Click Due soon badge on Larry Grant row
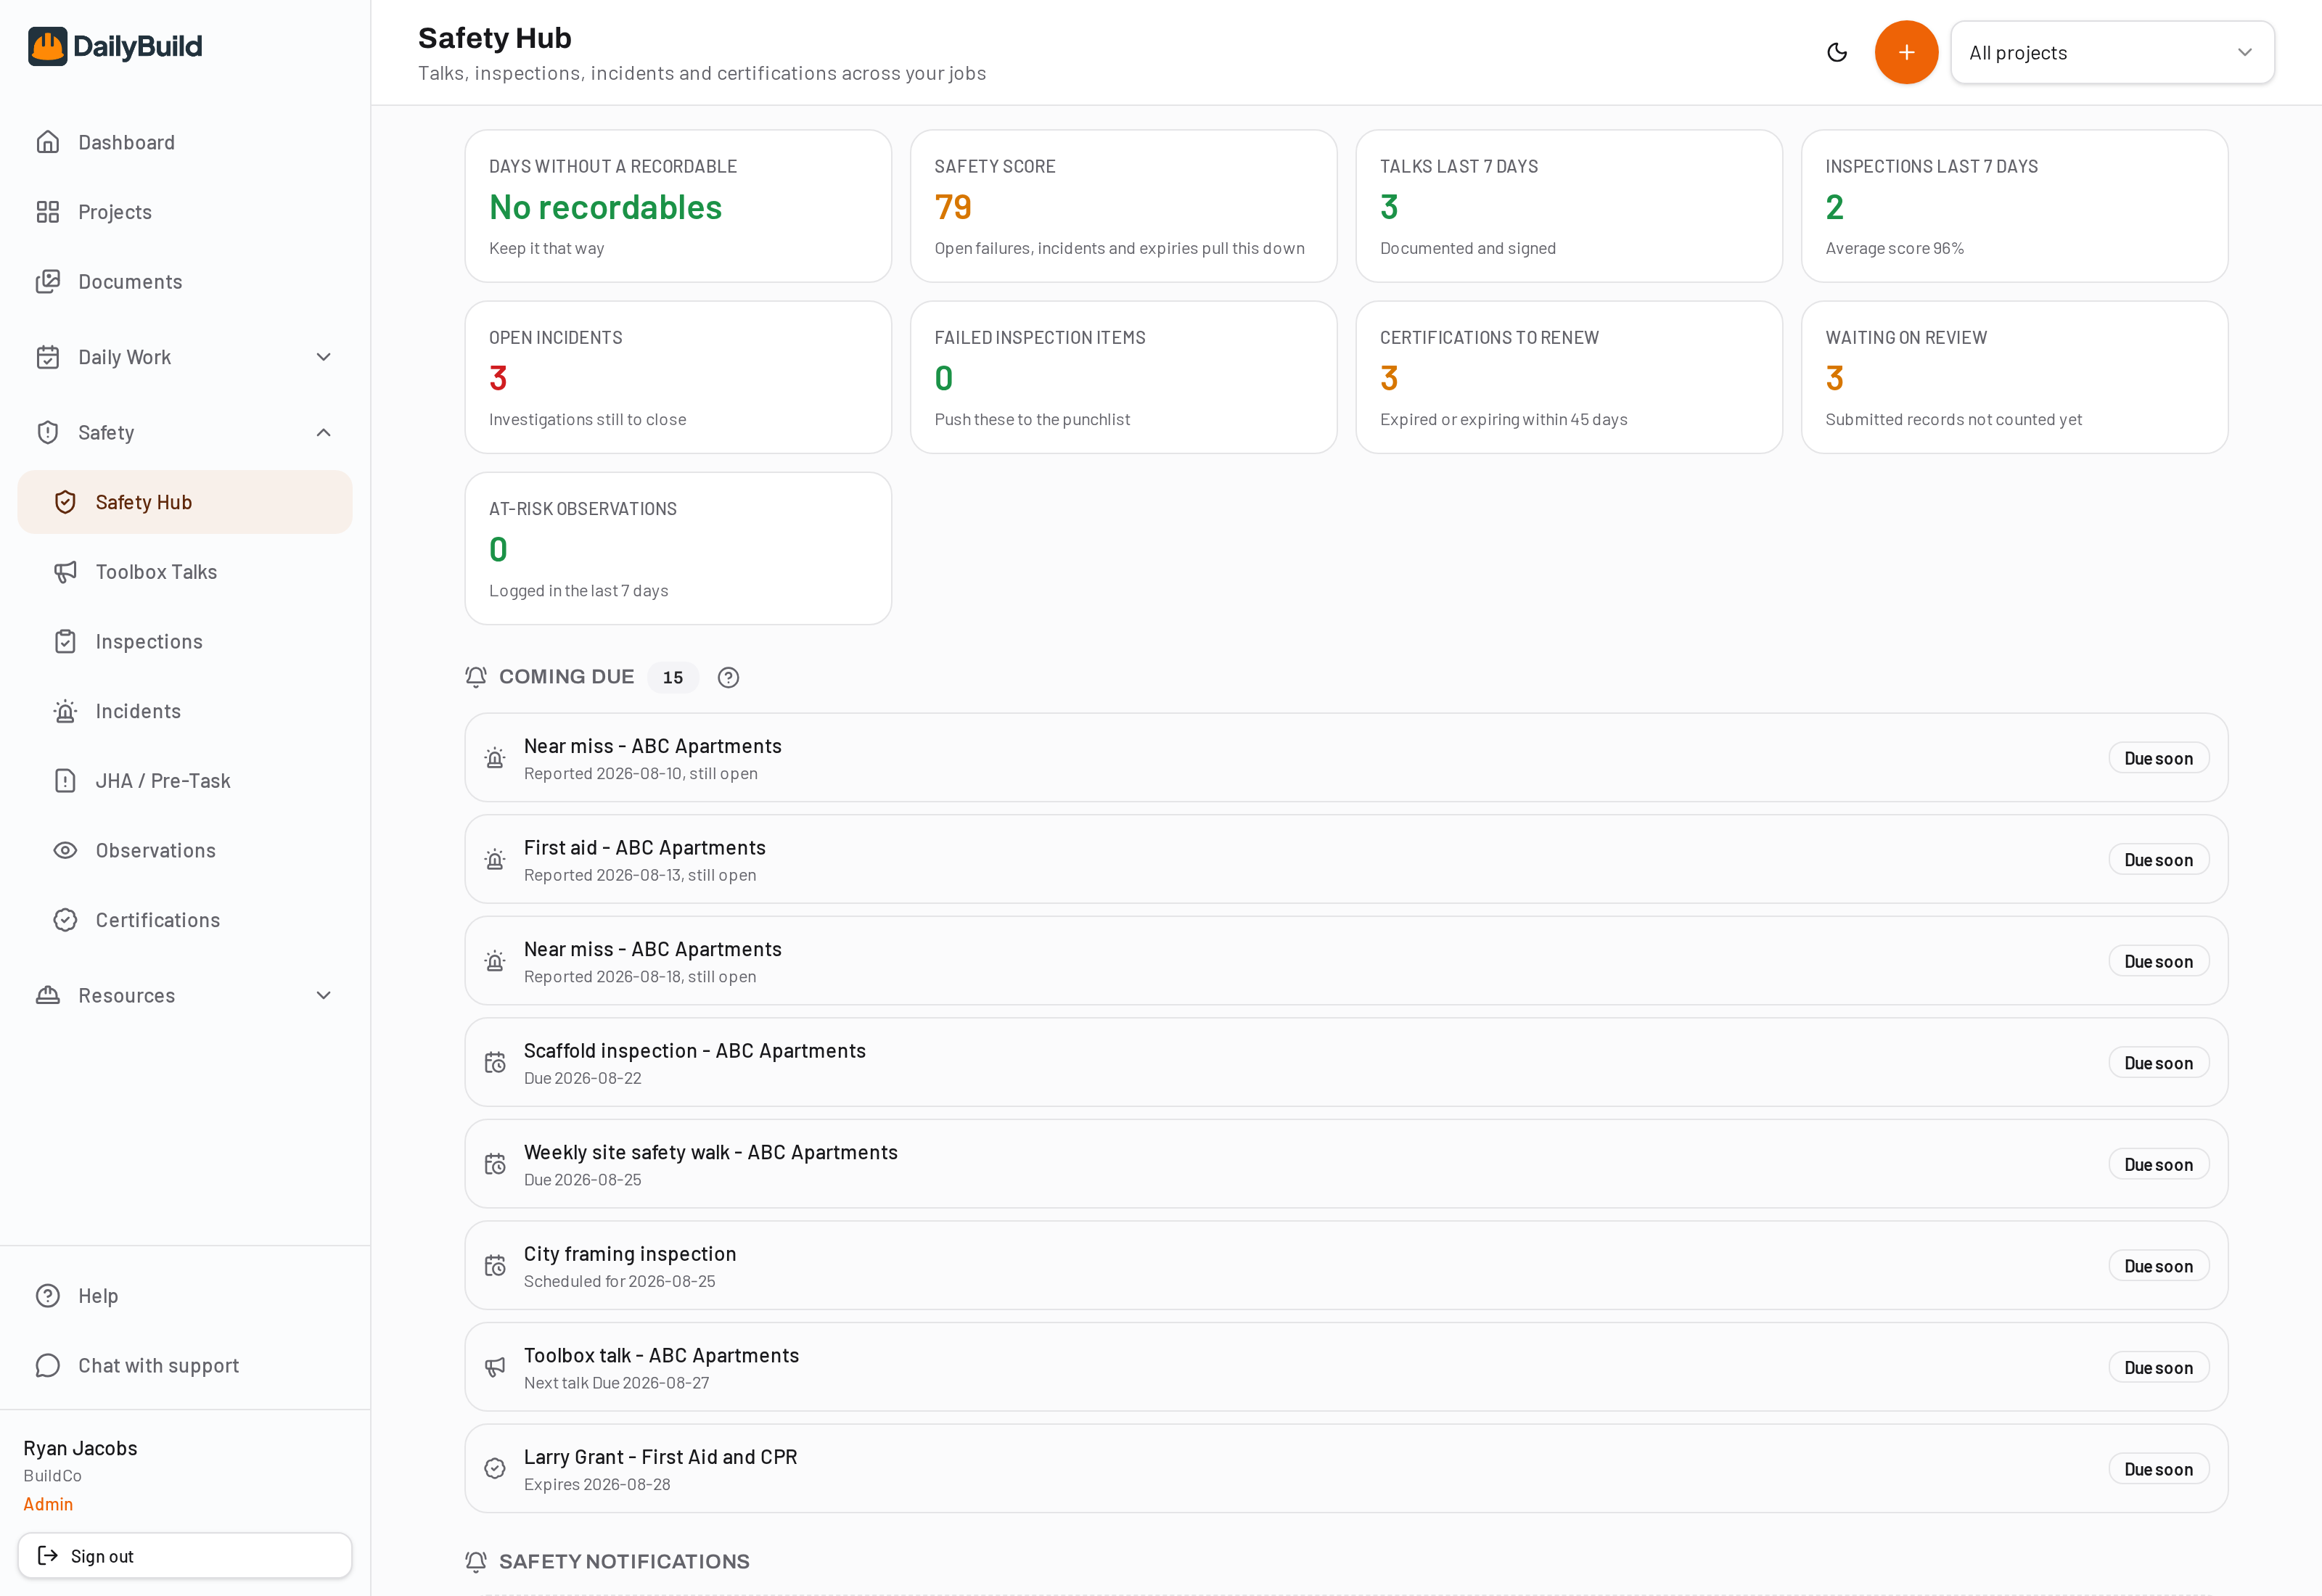2322x1596 pixels. click(x=2158, y=1469)
